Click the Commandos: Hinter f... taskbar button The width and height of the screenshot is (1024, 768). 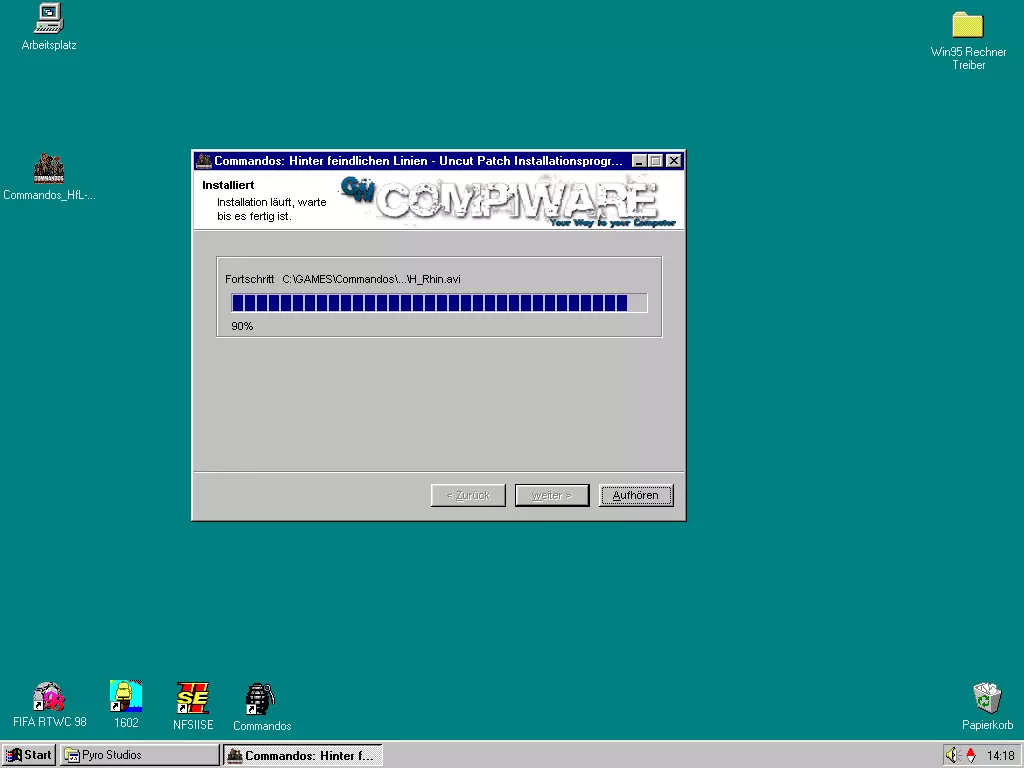(303, 755)
